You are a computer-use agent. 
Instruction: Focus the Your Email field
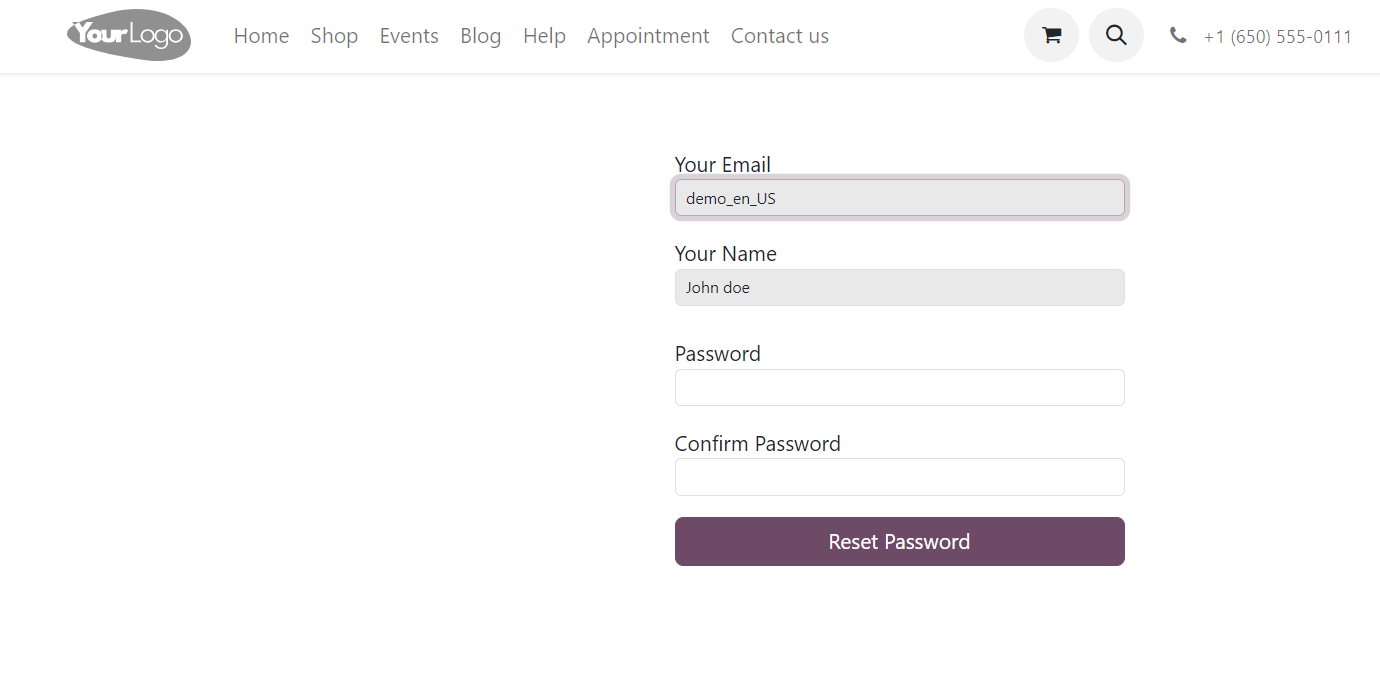pyautogui.click(x=900, y=198)
